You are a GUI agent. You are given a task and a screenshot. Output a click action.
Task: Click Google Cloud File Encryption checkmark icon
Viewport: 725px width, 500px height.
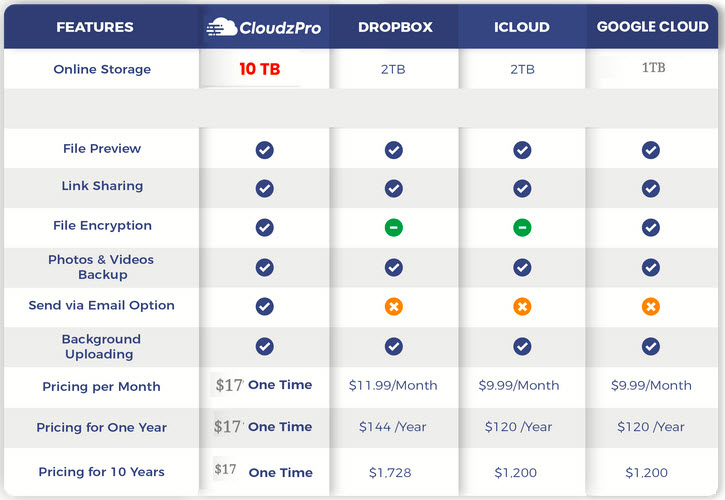click(x=651, y=228)
